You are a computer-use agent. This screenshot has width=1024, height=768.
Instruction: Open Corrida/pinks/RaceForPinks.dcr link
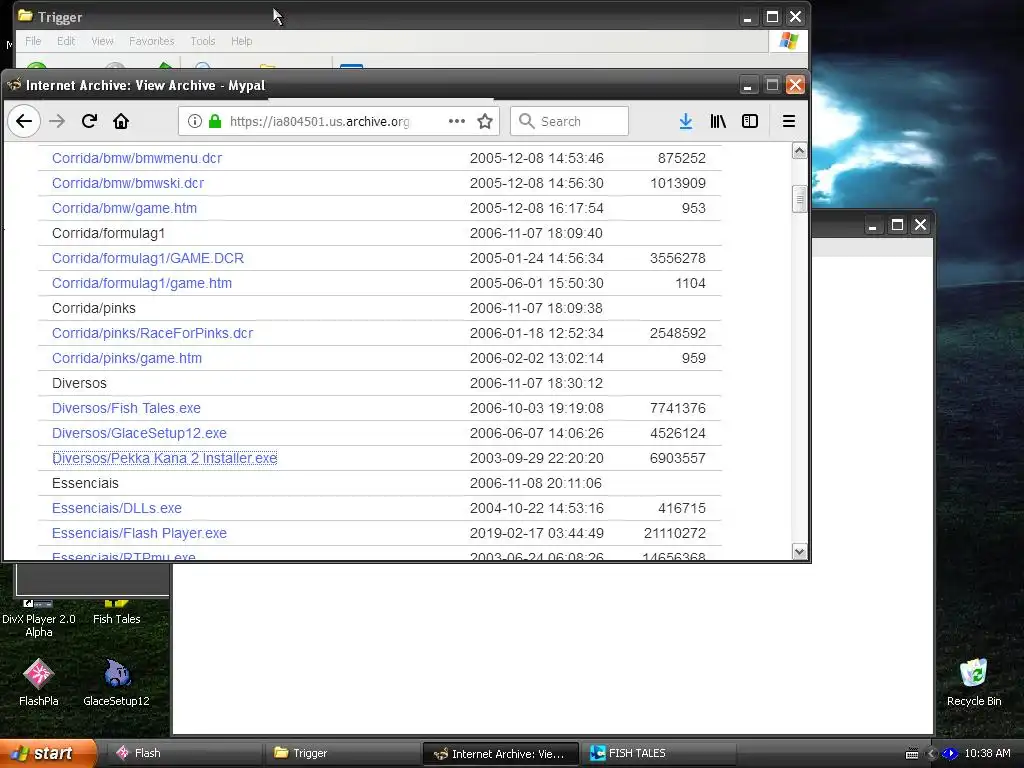coord(152,333)
